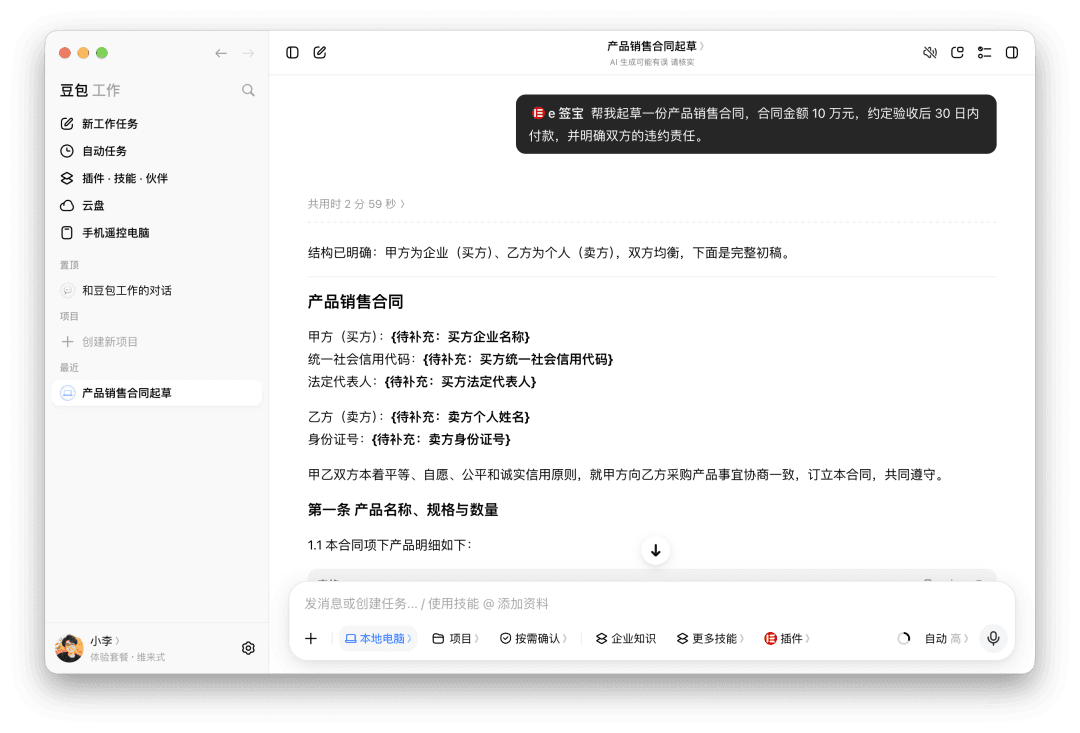Viewport: 1080px width, 733px height.
Task: Open the task list icon in header
Action: click(x=984, y=52)
